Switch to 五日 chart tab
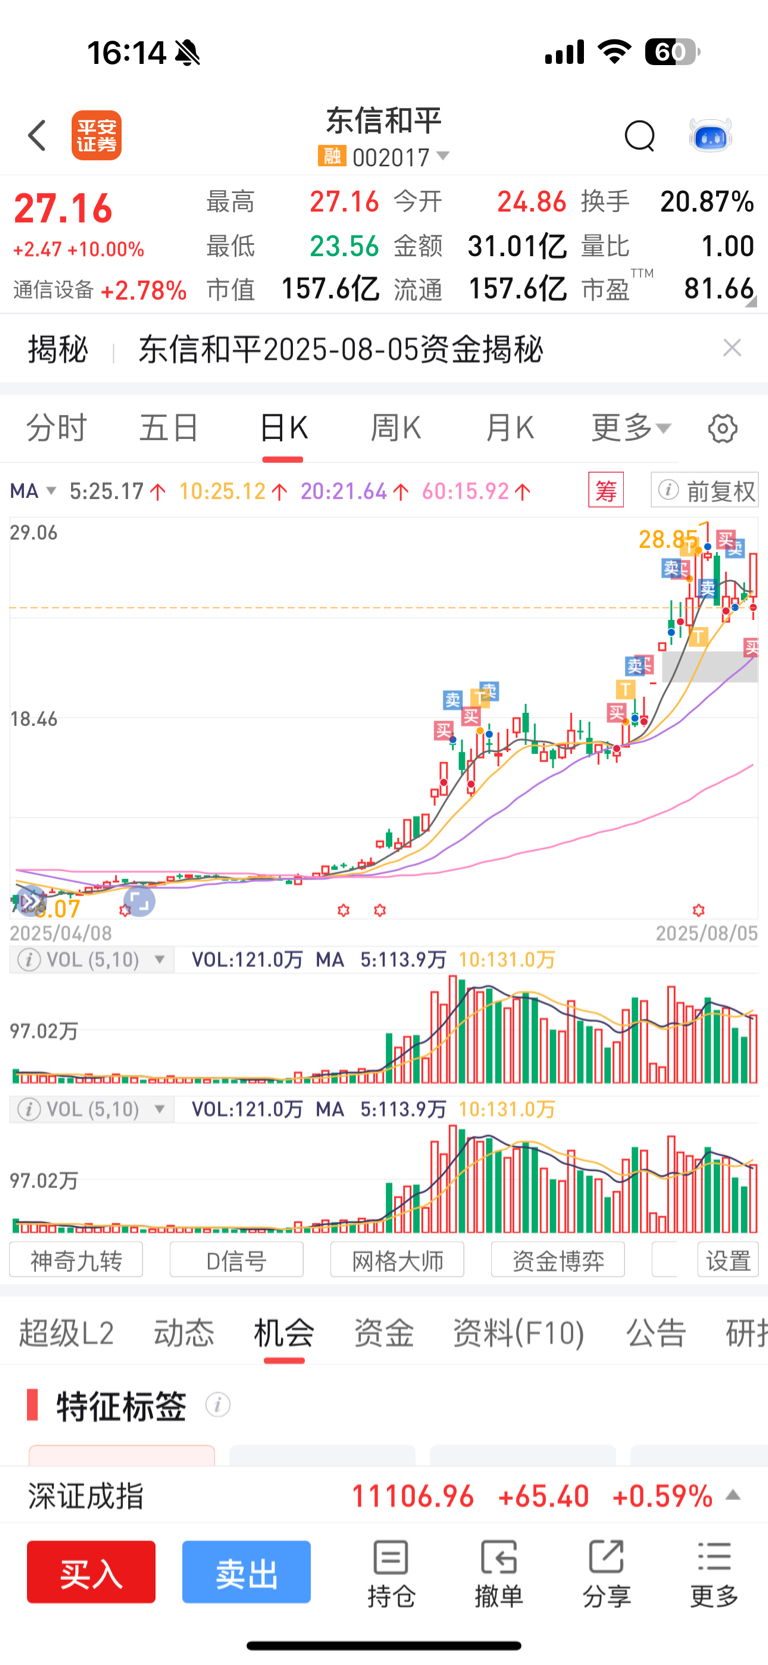This screenshot has width=768, height=1665. [x=169, y=428]
